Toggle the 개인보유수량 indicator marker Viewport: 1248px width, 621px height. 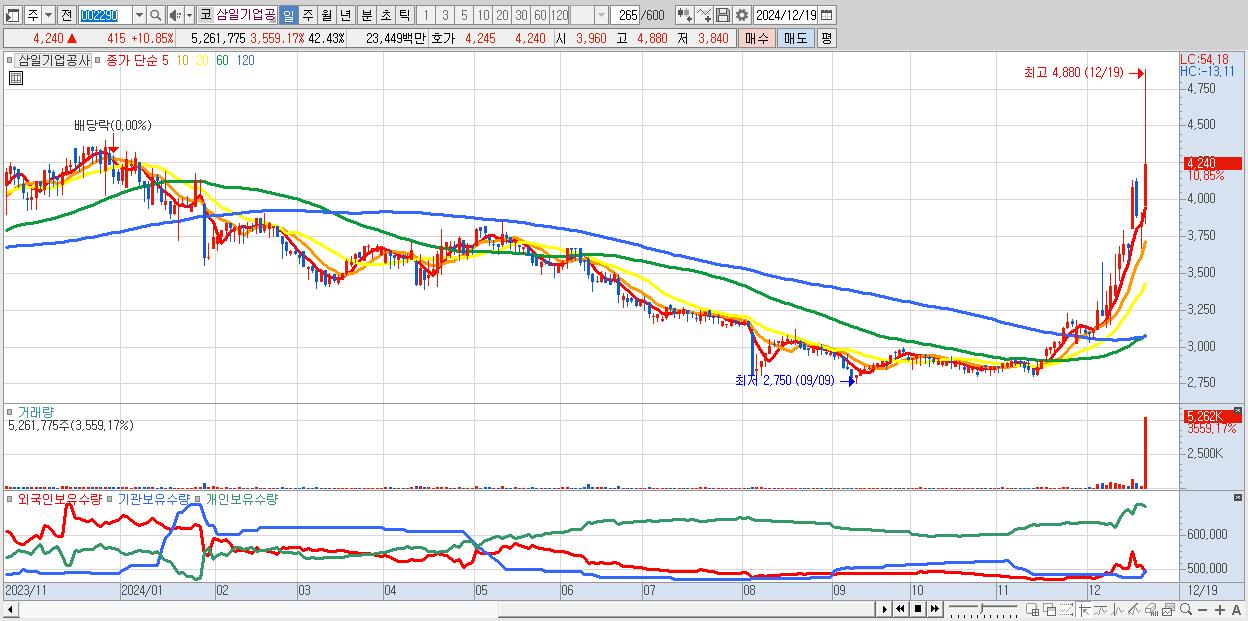tap(198, 498)
